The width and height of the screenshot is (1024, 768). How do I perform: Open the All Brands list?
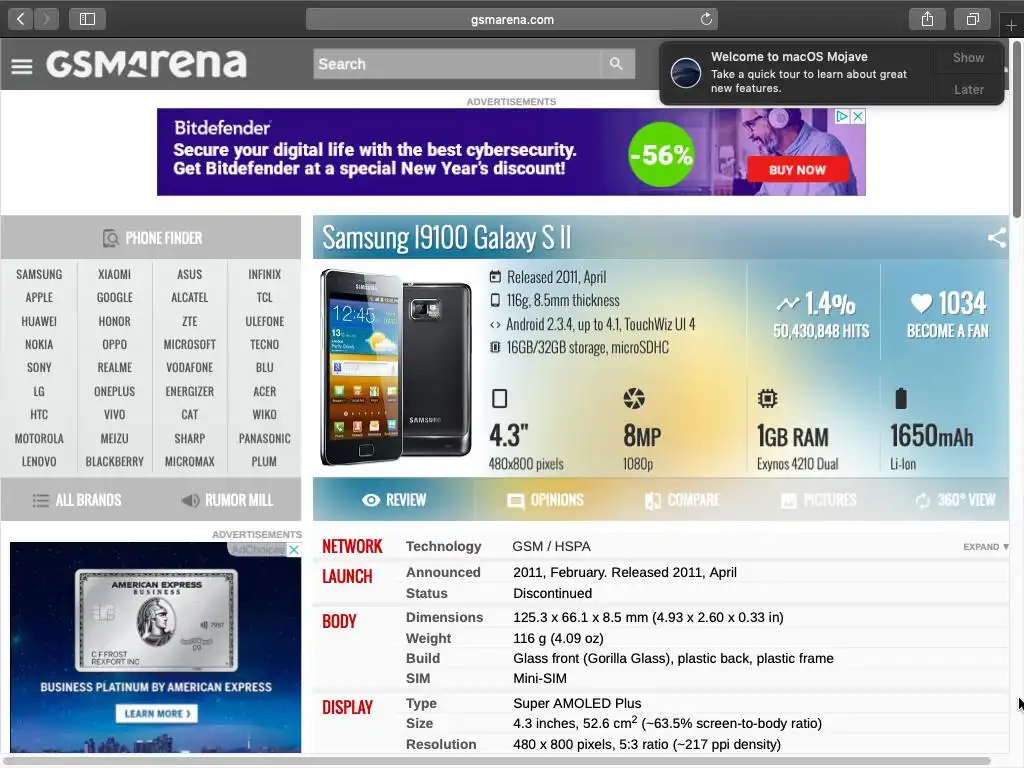[77, 500]
